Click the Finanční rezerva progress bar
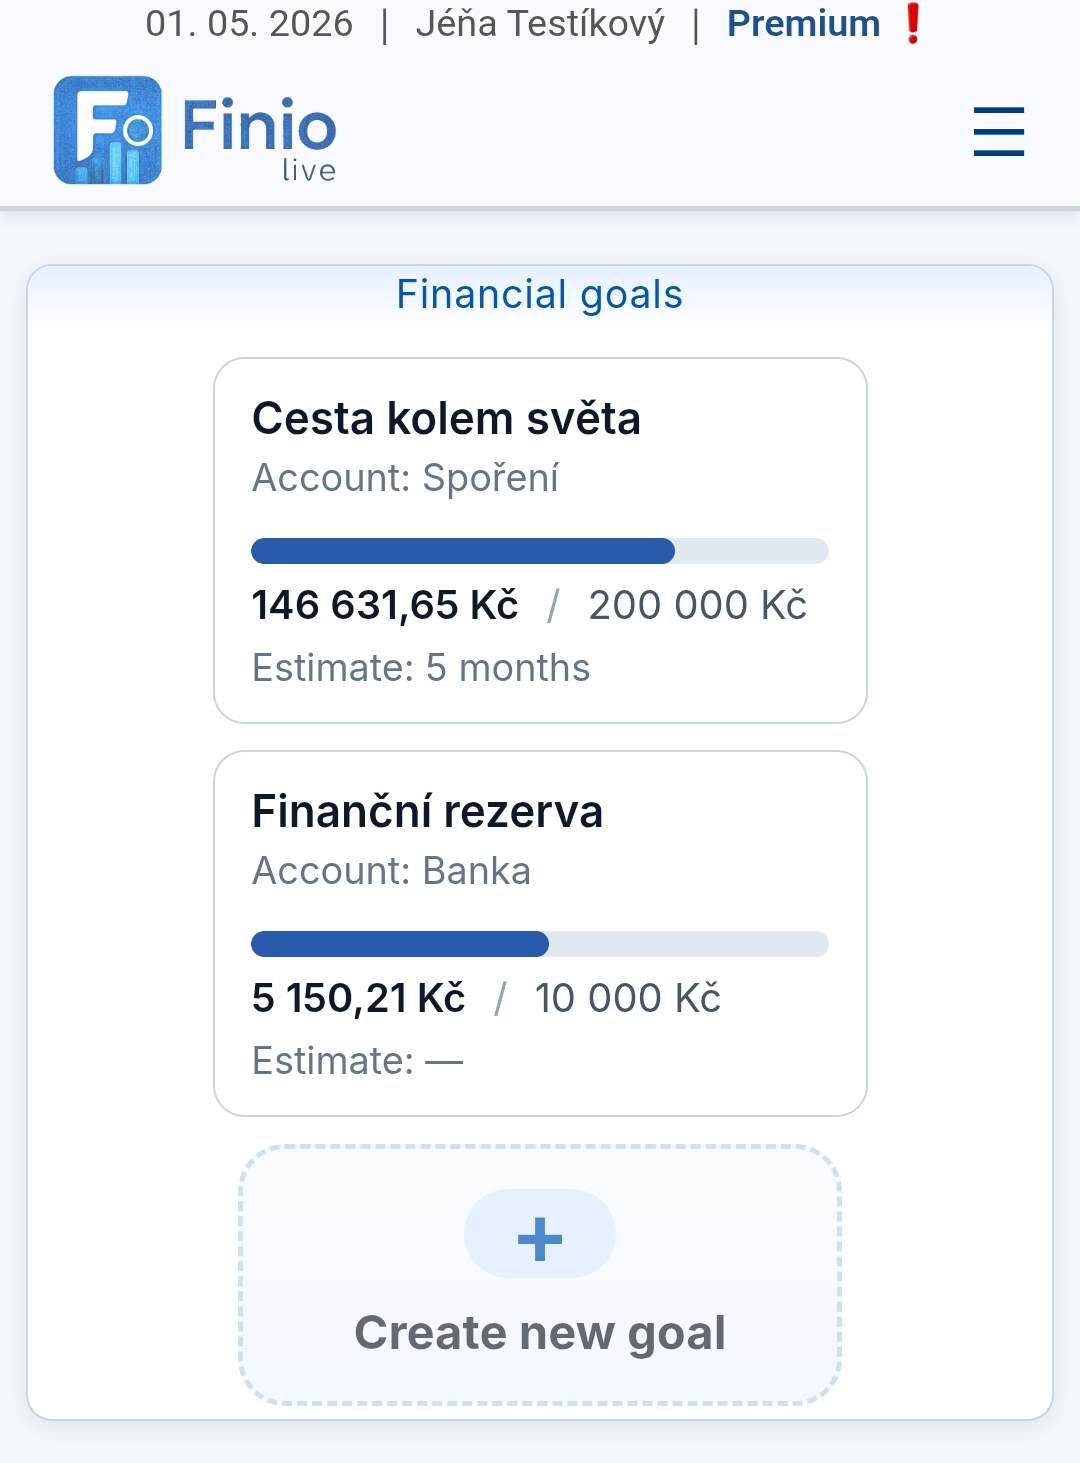This screenshot has height=1463, width=1080. [x=540, y=944]
